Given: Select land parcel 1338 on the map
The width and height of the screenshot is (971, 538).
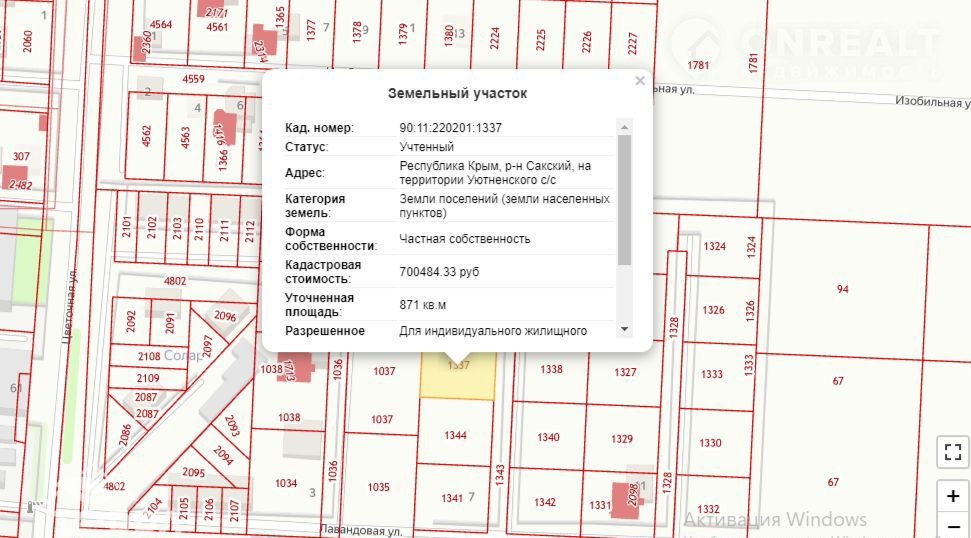Looking at the screenshot, I should pos(550,370).
